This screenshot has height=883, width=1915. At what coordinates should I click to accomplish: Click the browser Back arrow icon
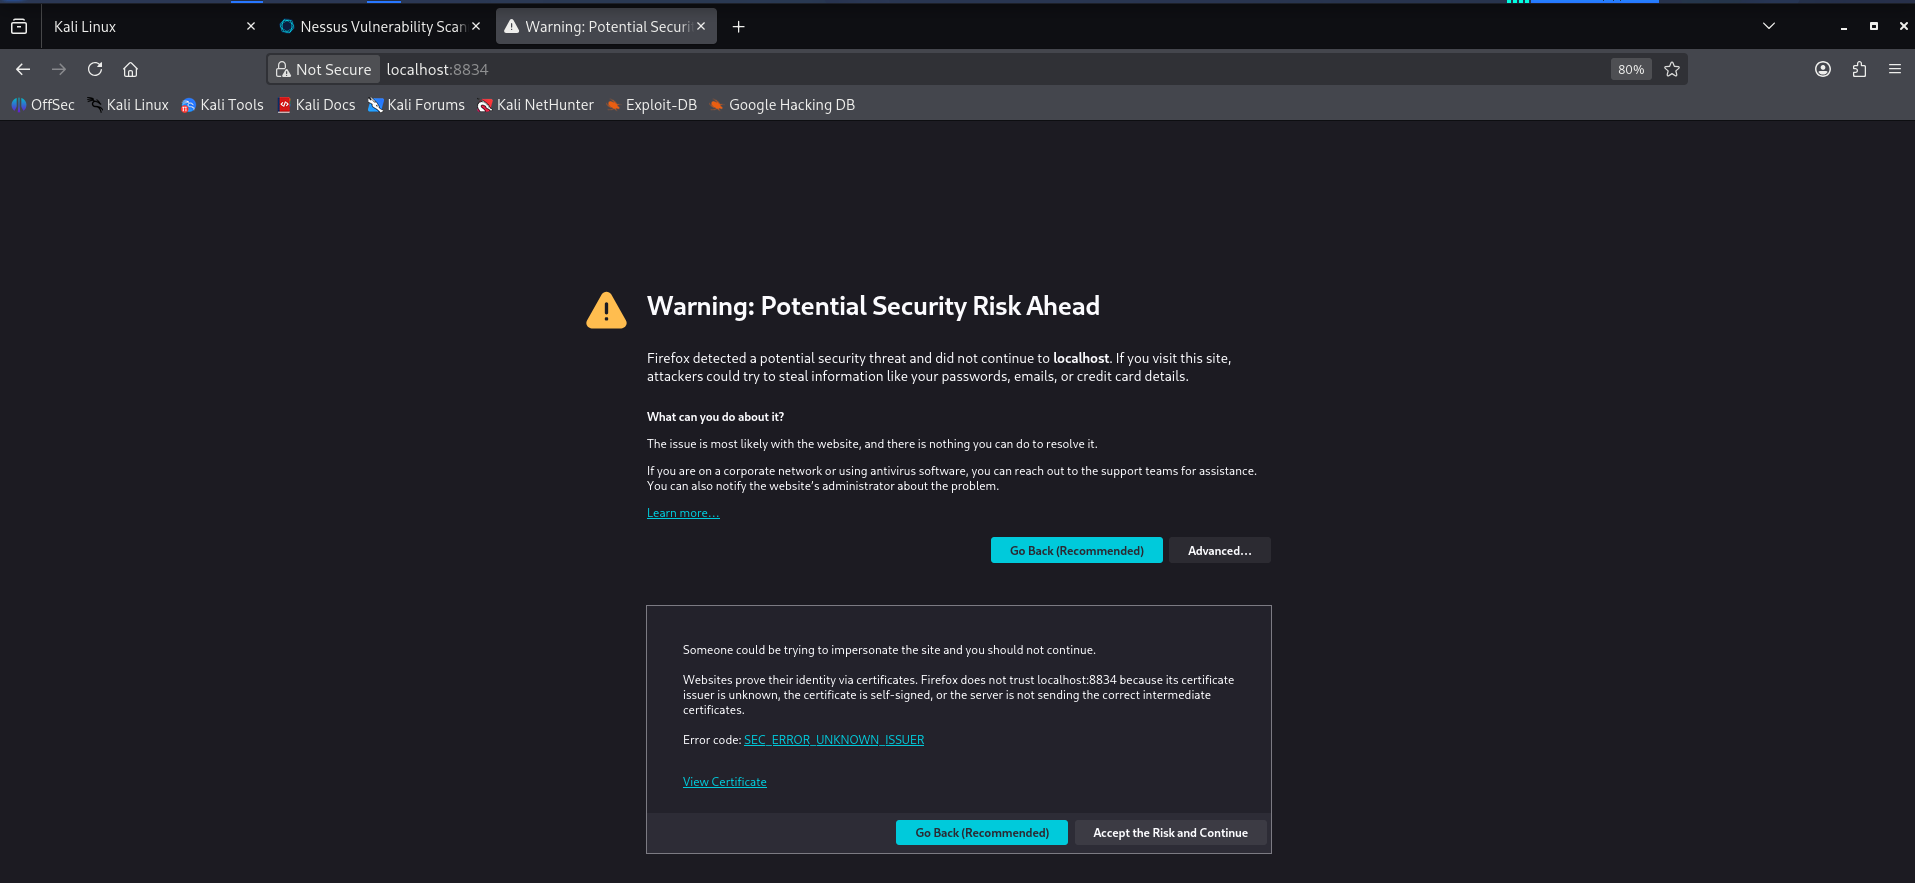tap(23, 69)
